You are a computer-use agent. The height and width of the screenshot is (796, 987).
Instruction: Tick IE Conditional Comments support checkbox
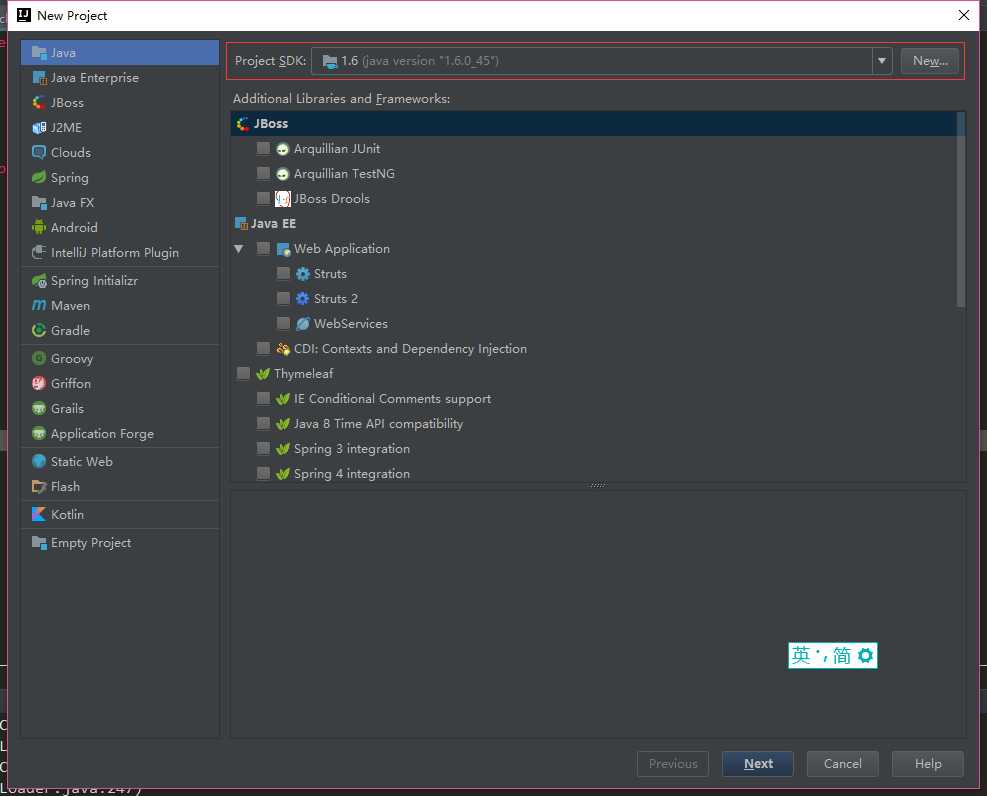point(263,398)
